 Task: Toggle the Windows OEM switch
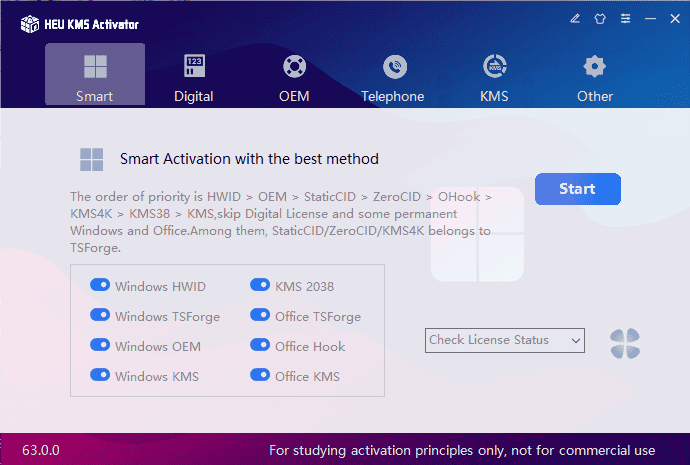pyautogui.click(x=100, y=345)
